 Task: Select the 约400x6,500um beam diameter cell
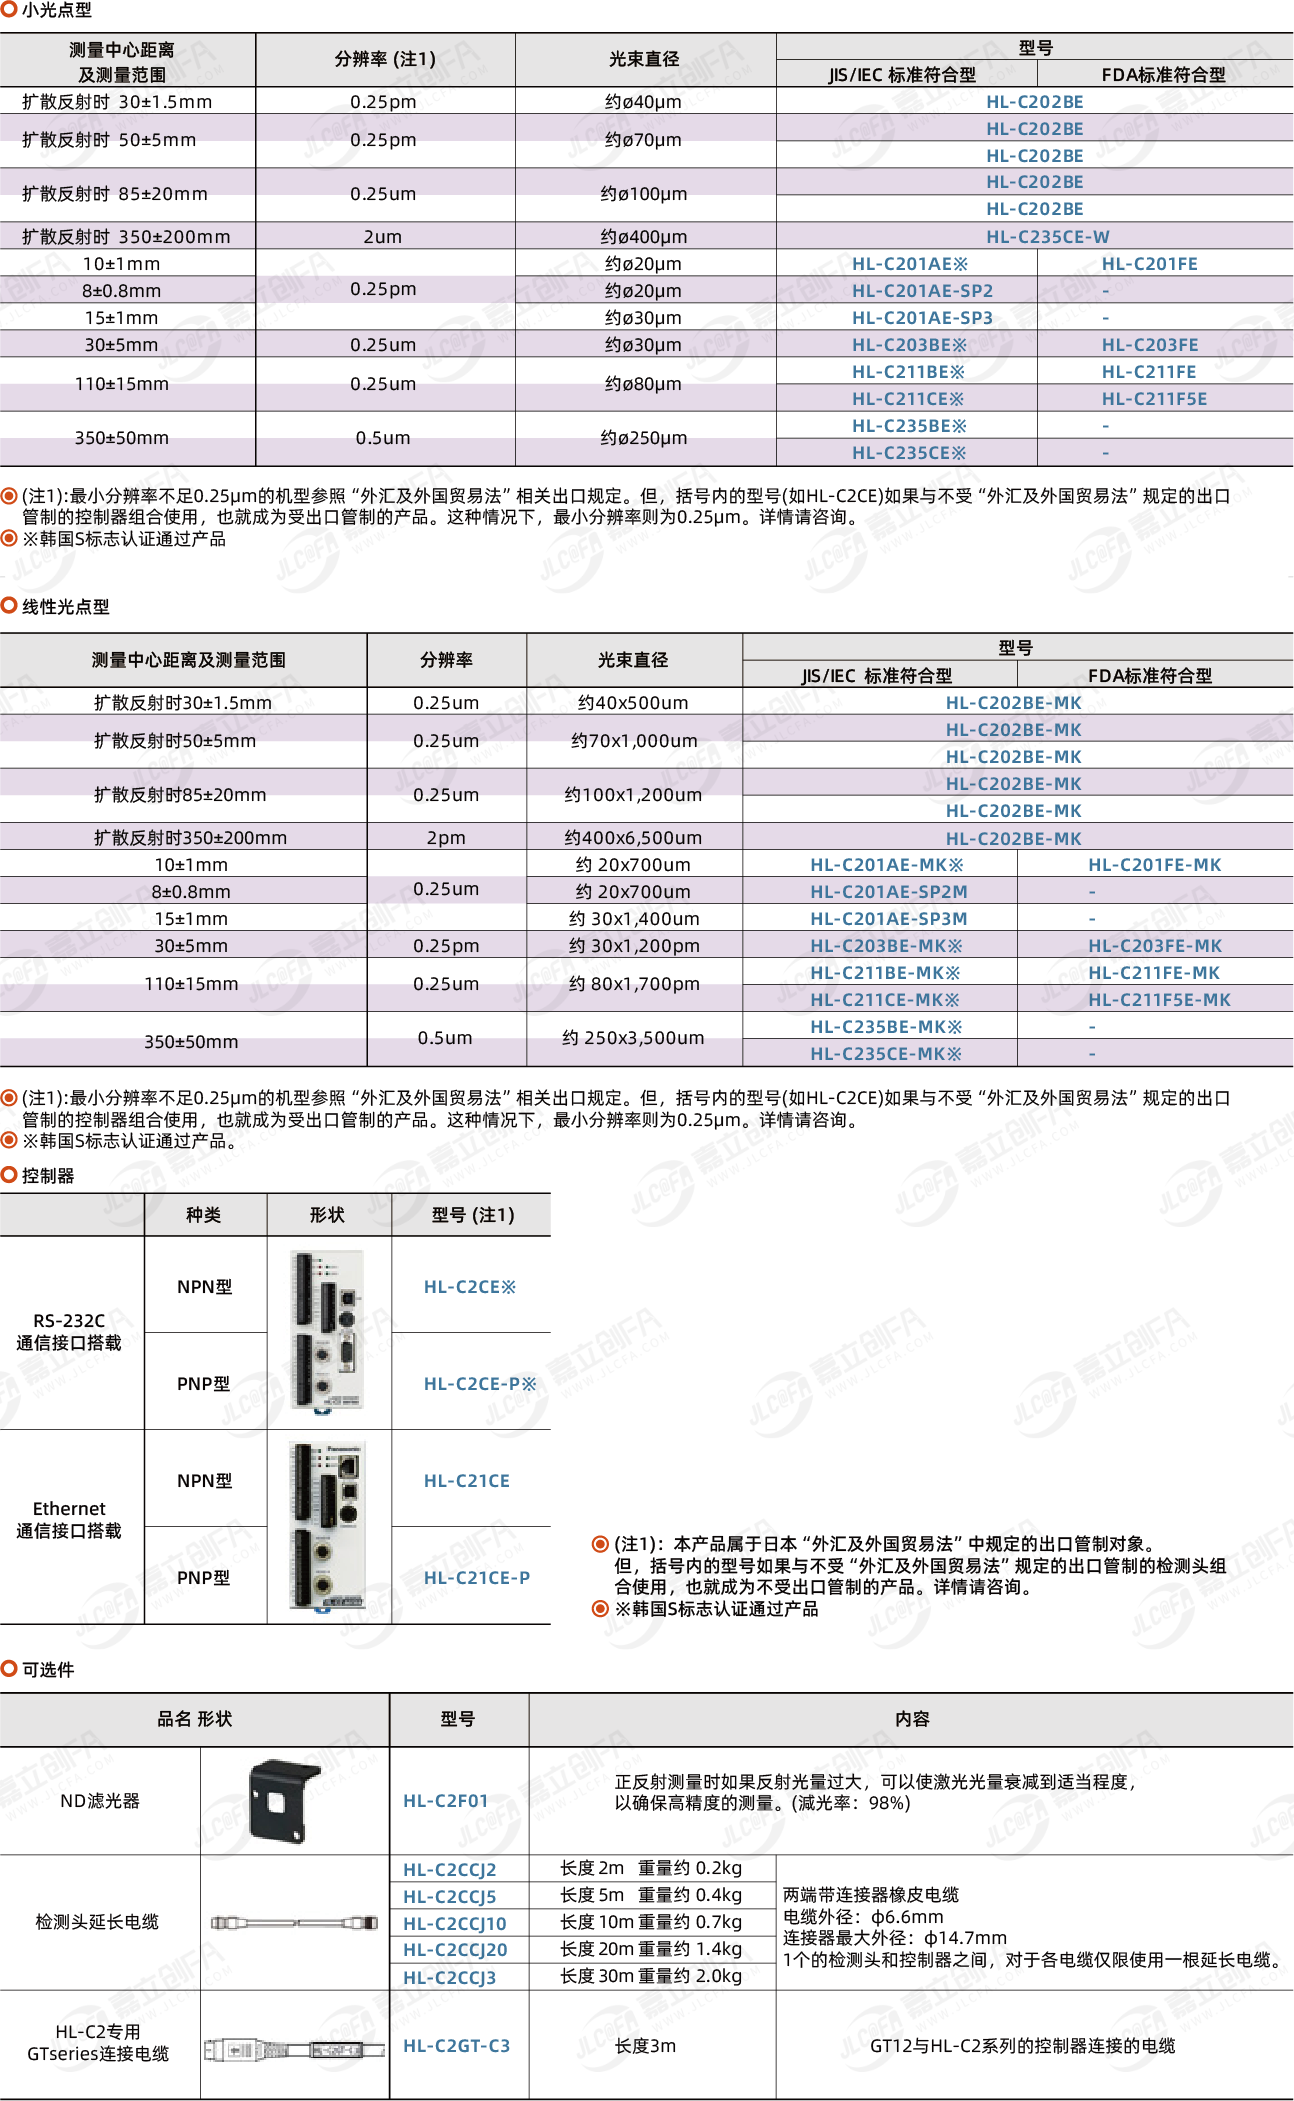coord(633,838)
